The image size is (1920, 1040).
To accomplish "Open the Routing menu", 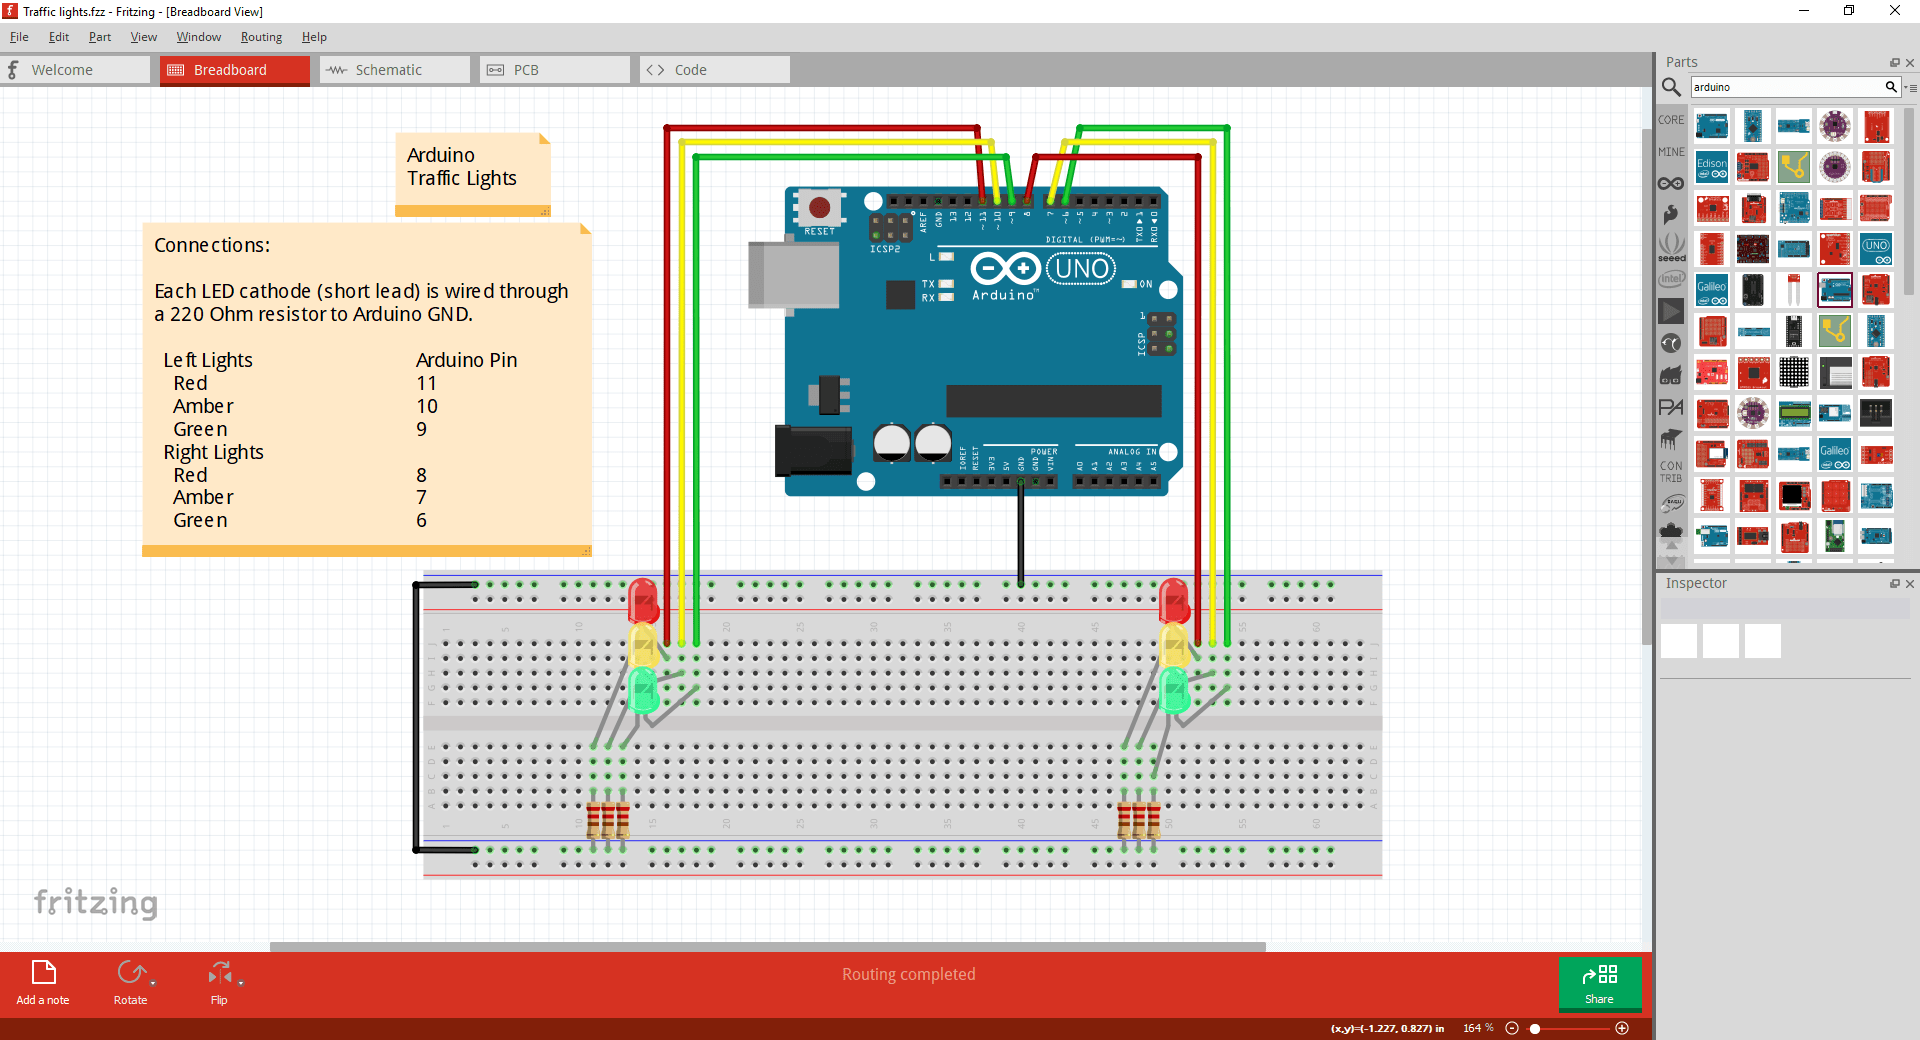I will 261,37.
